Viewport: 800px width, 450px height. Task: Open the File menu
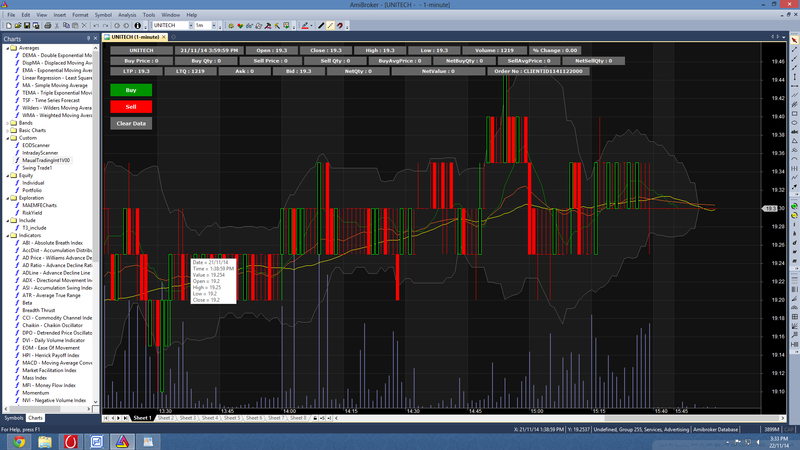pos(11,15)
